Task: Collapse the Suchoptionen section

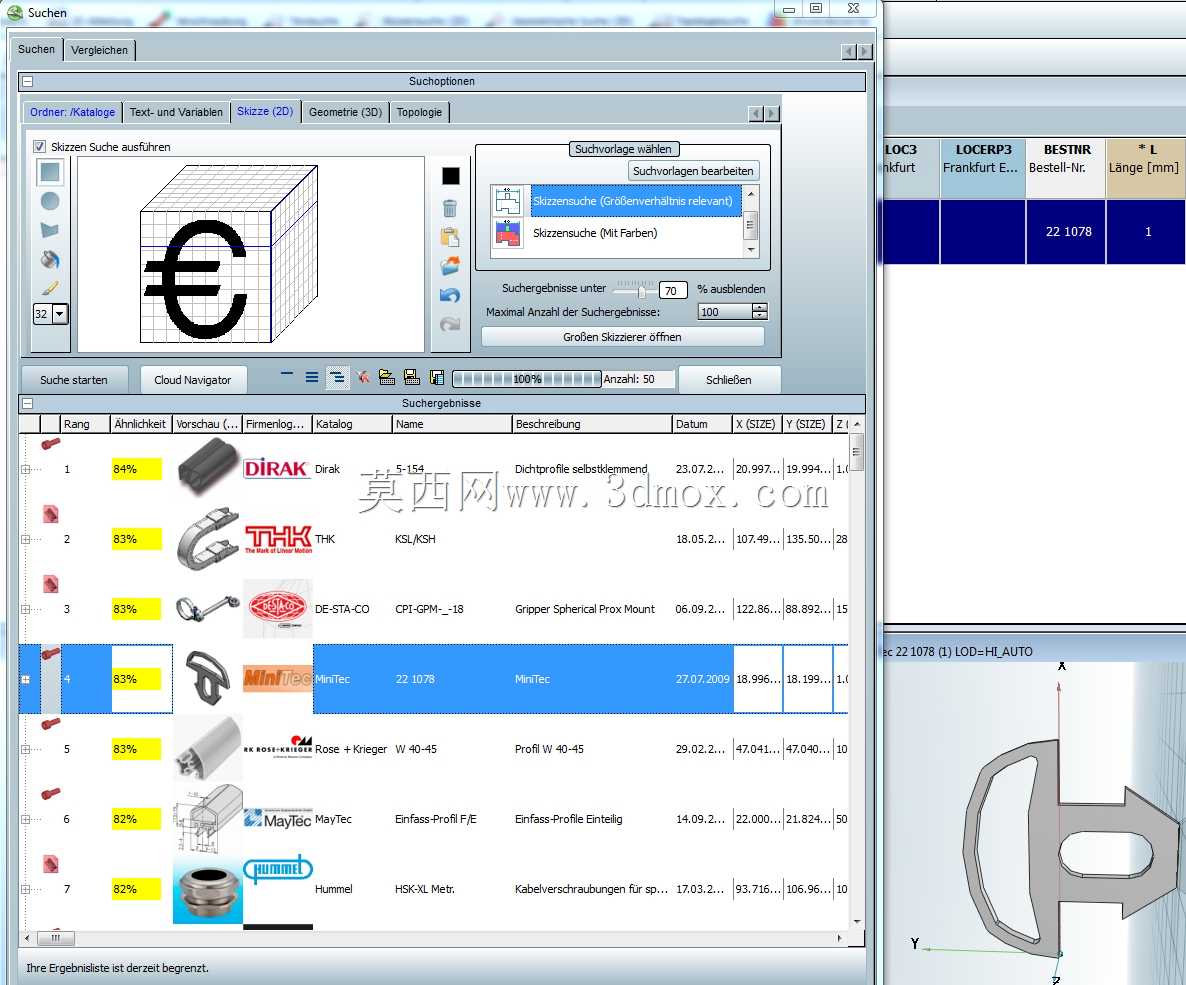Action: pos(27,81)
